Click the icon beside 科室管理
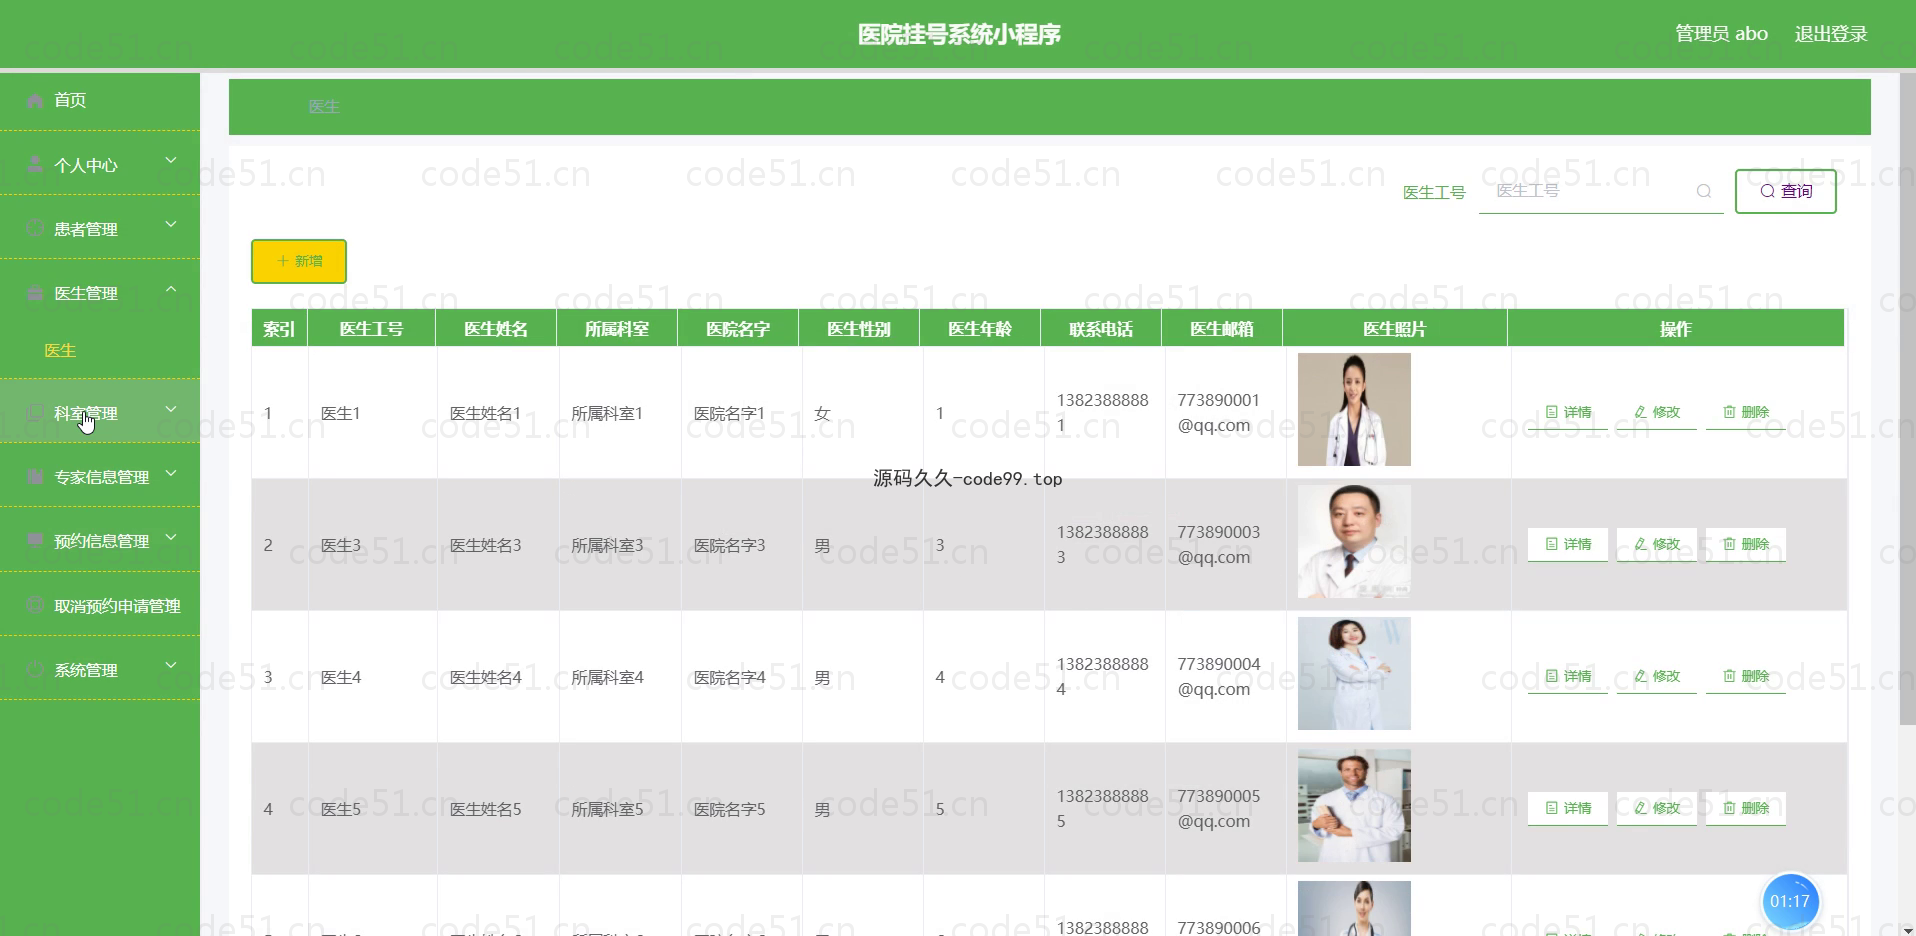1916x936 pixels. pyautogui.click(x=35, y=413)
